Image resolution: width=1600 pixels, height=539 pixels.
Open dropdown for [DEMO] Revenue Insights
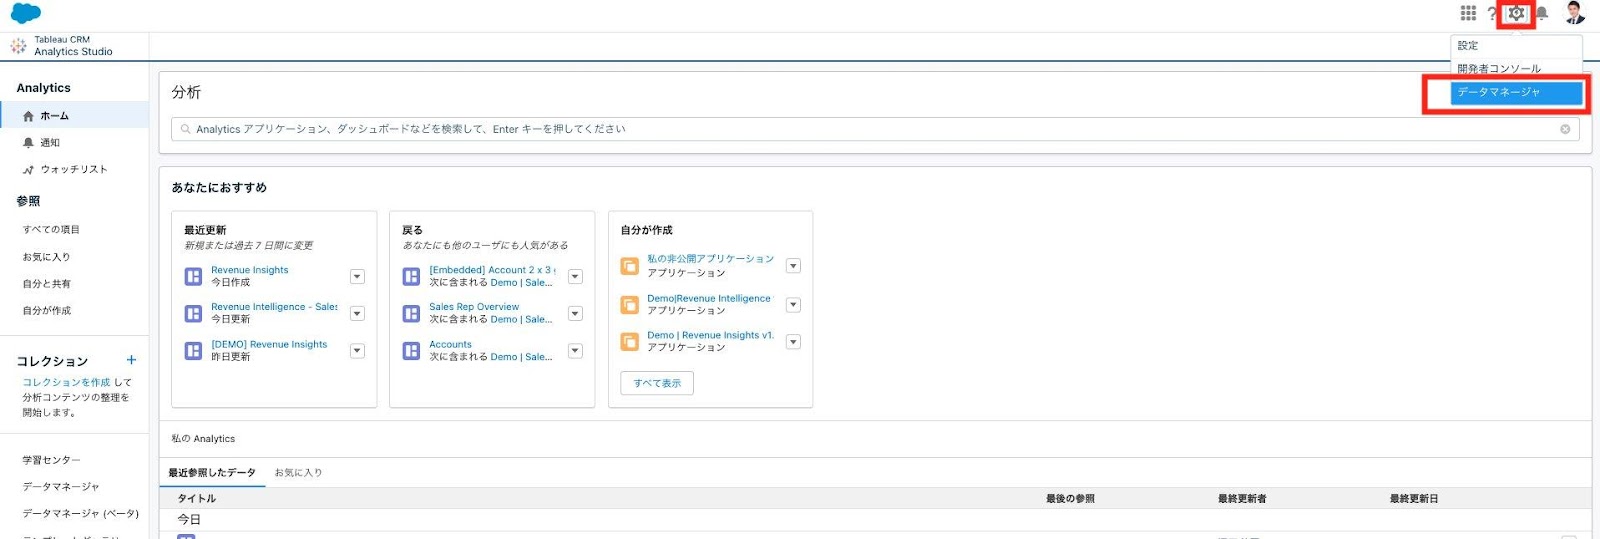pyautogui.click(x=357, y=351)
